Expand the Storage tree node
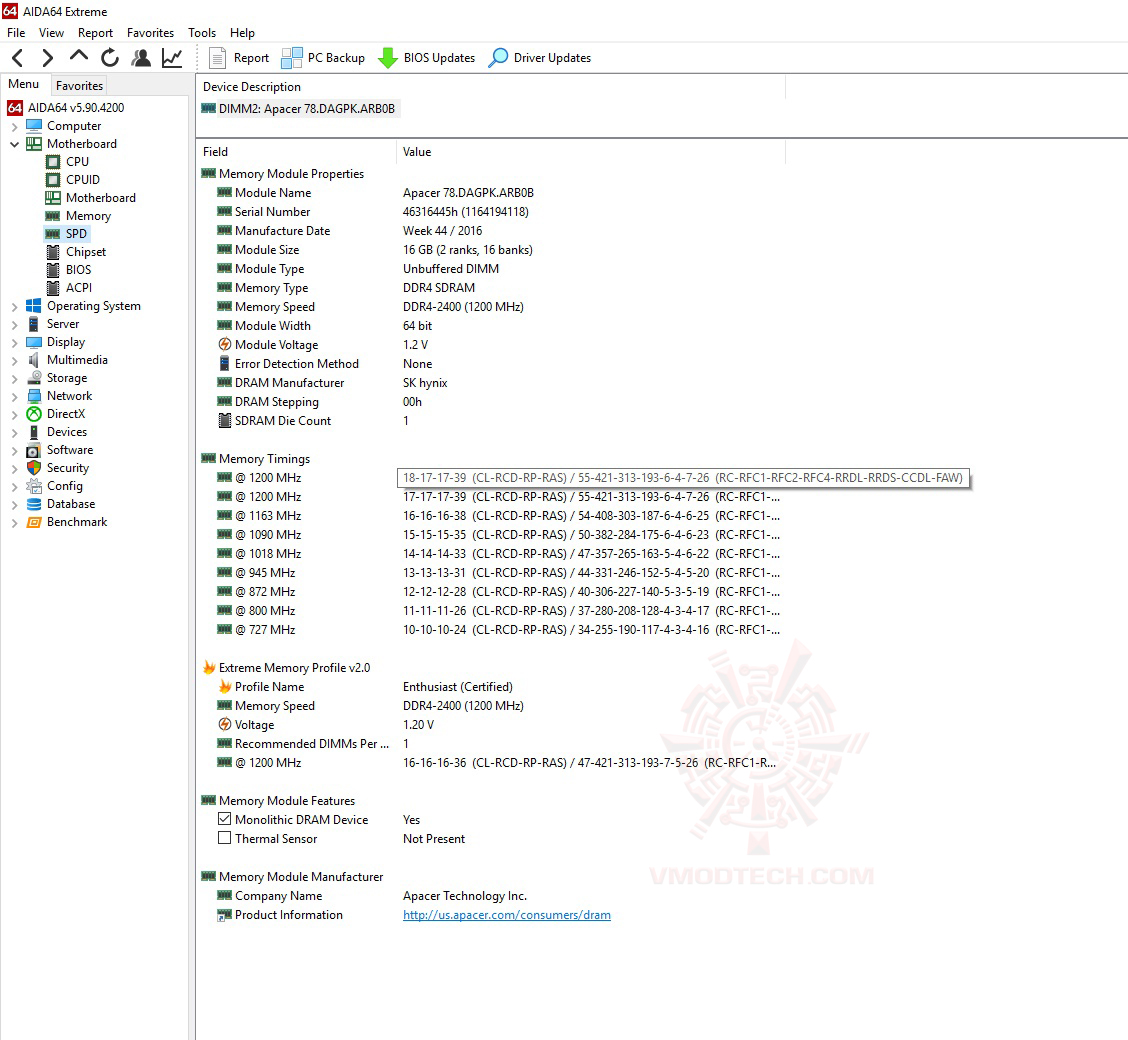 pyautogui.click(x=14, y=378)
